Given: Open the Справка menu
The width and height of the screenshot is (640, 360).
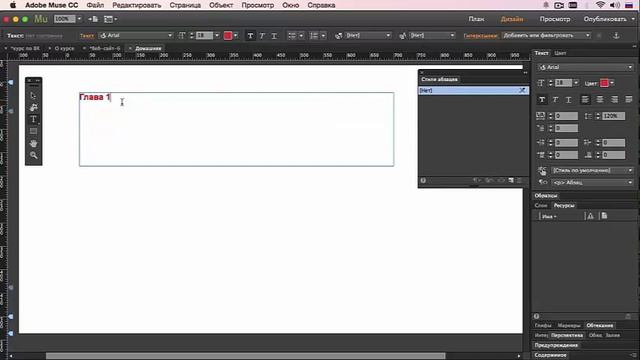Looking at the screenshot, I should [x=321, y=5].
